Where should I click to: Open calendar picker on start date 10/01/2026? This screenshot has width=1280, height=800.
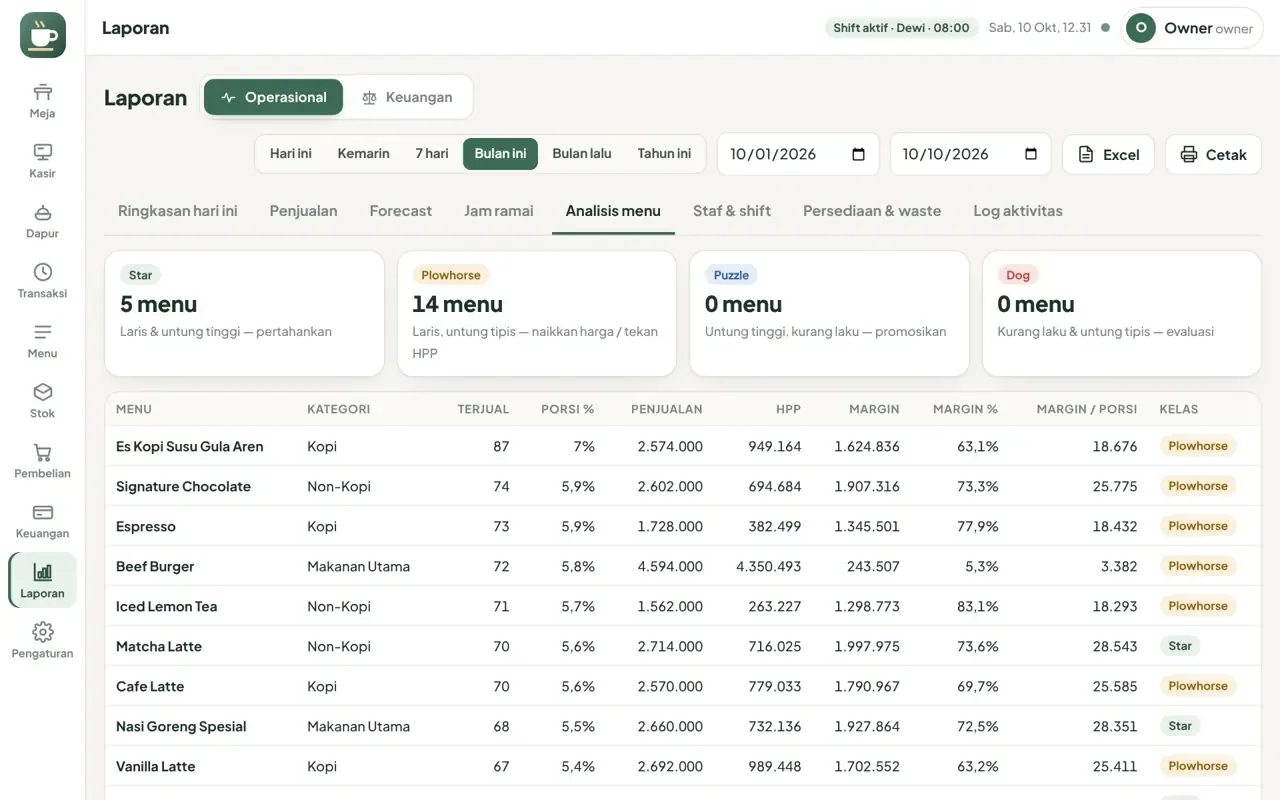click(858, 154)
